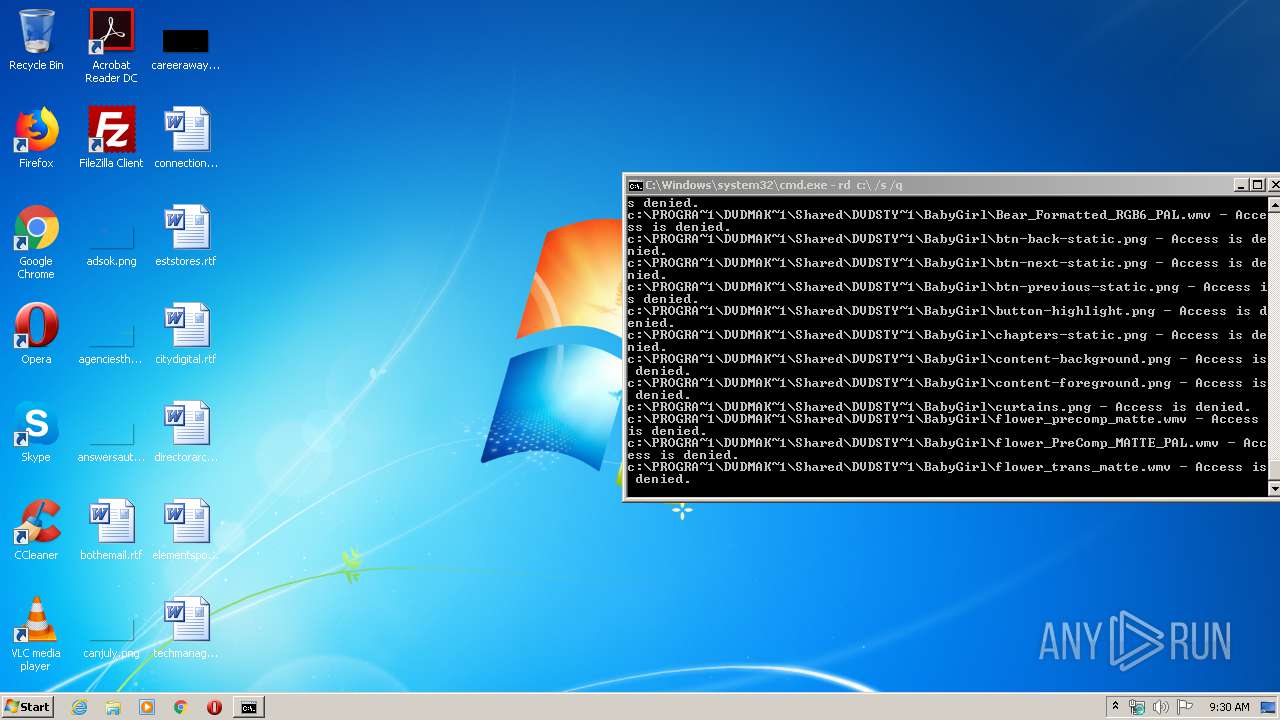Viewport: 1280px width, 720px height.
Task: Open the volume tray icon
Action: [1161, 707]
